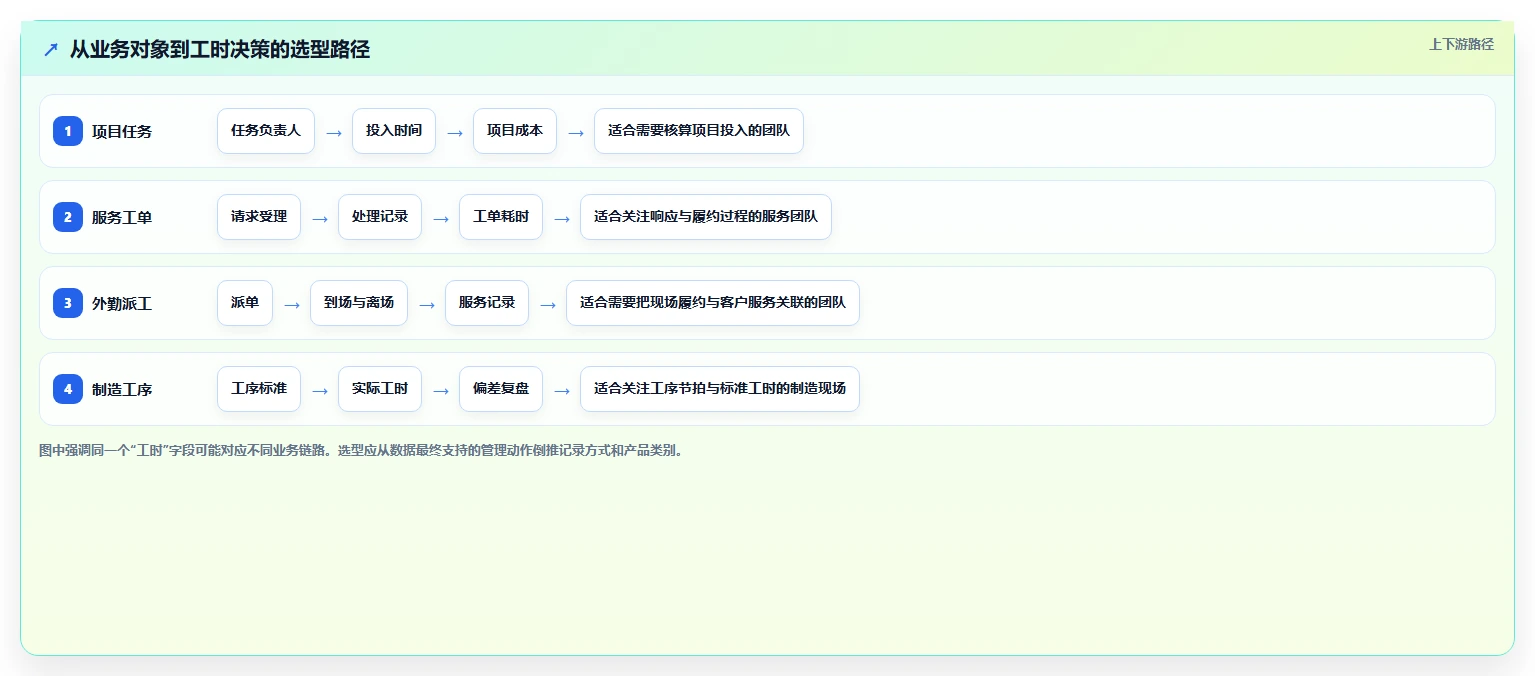Select the number 1 badge for 项目任务

click(x=68, y=131)
